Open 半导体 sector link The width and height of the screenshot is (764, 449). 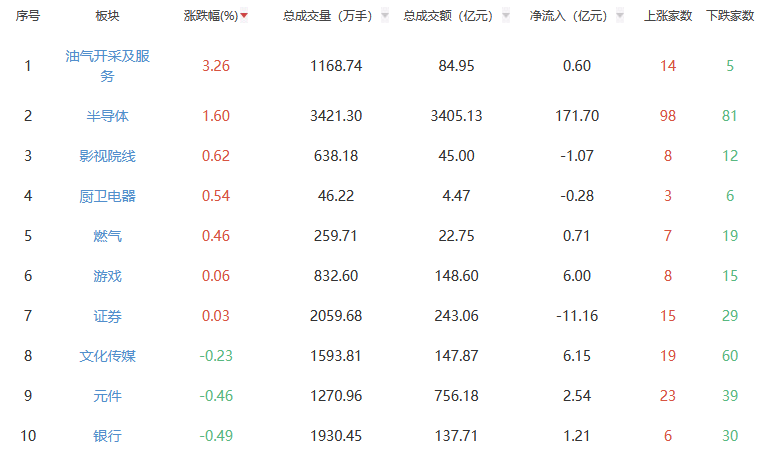tap(107, 116)
